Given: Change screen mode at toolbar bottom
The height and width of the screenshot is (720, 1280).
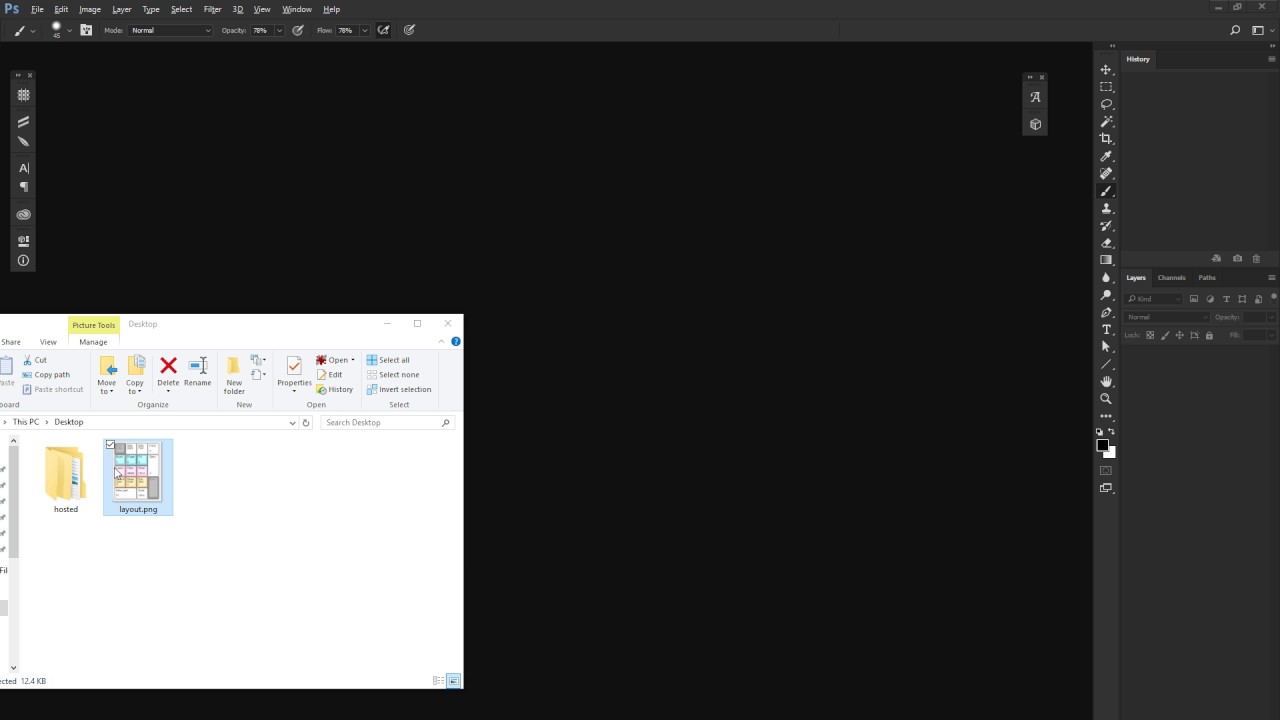Looking at the screenshot, I should click(x=1106, y=488).
